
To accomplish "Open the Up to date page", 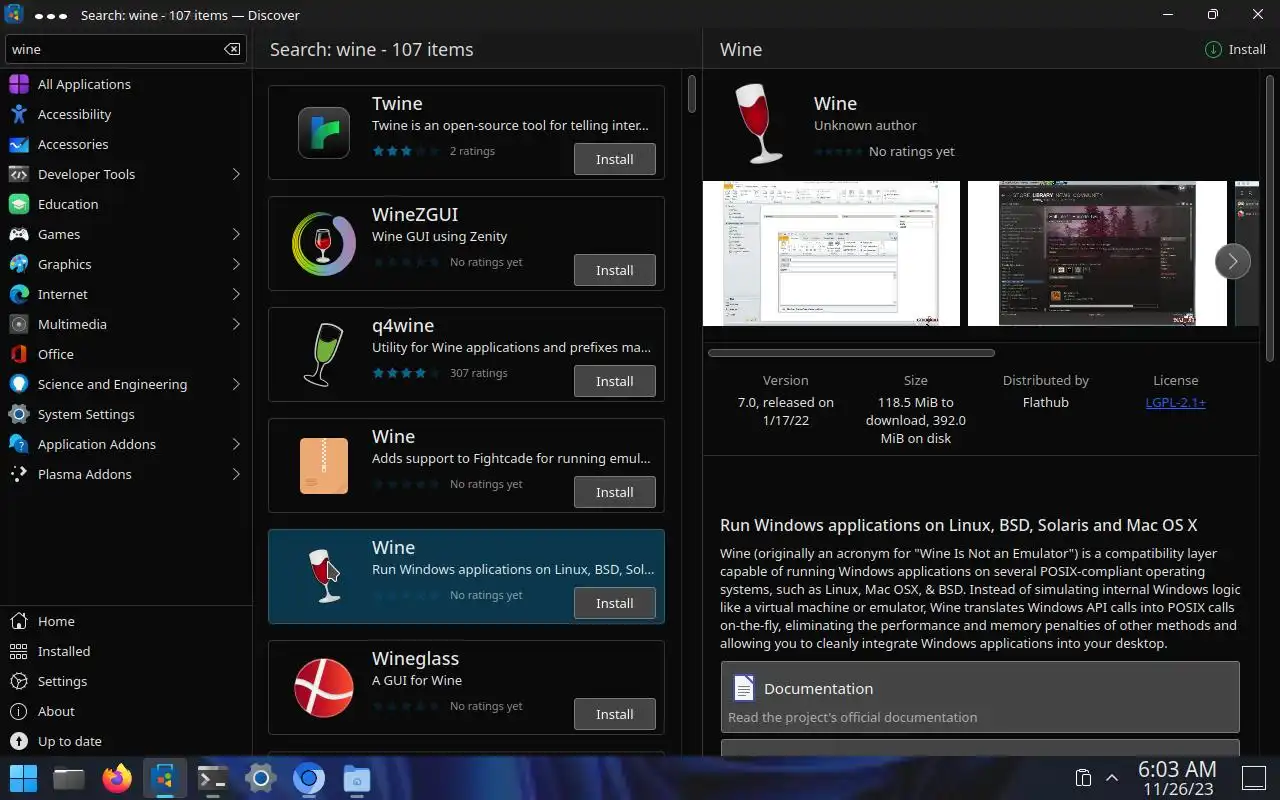I will pos(126,741).
